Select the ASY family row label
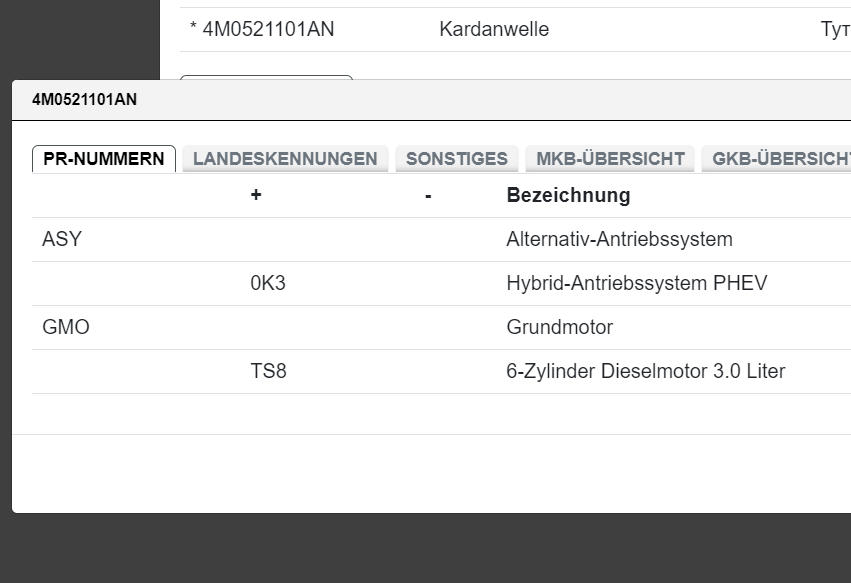The image size is (851, 583). 62,240
